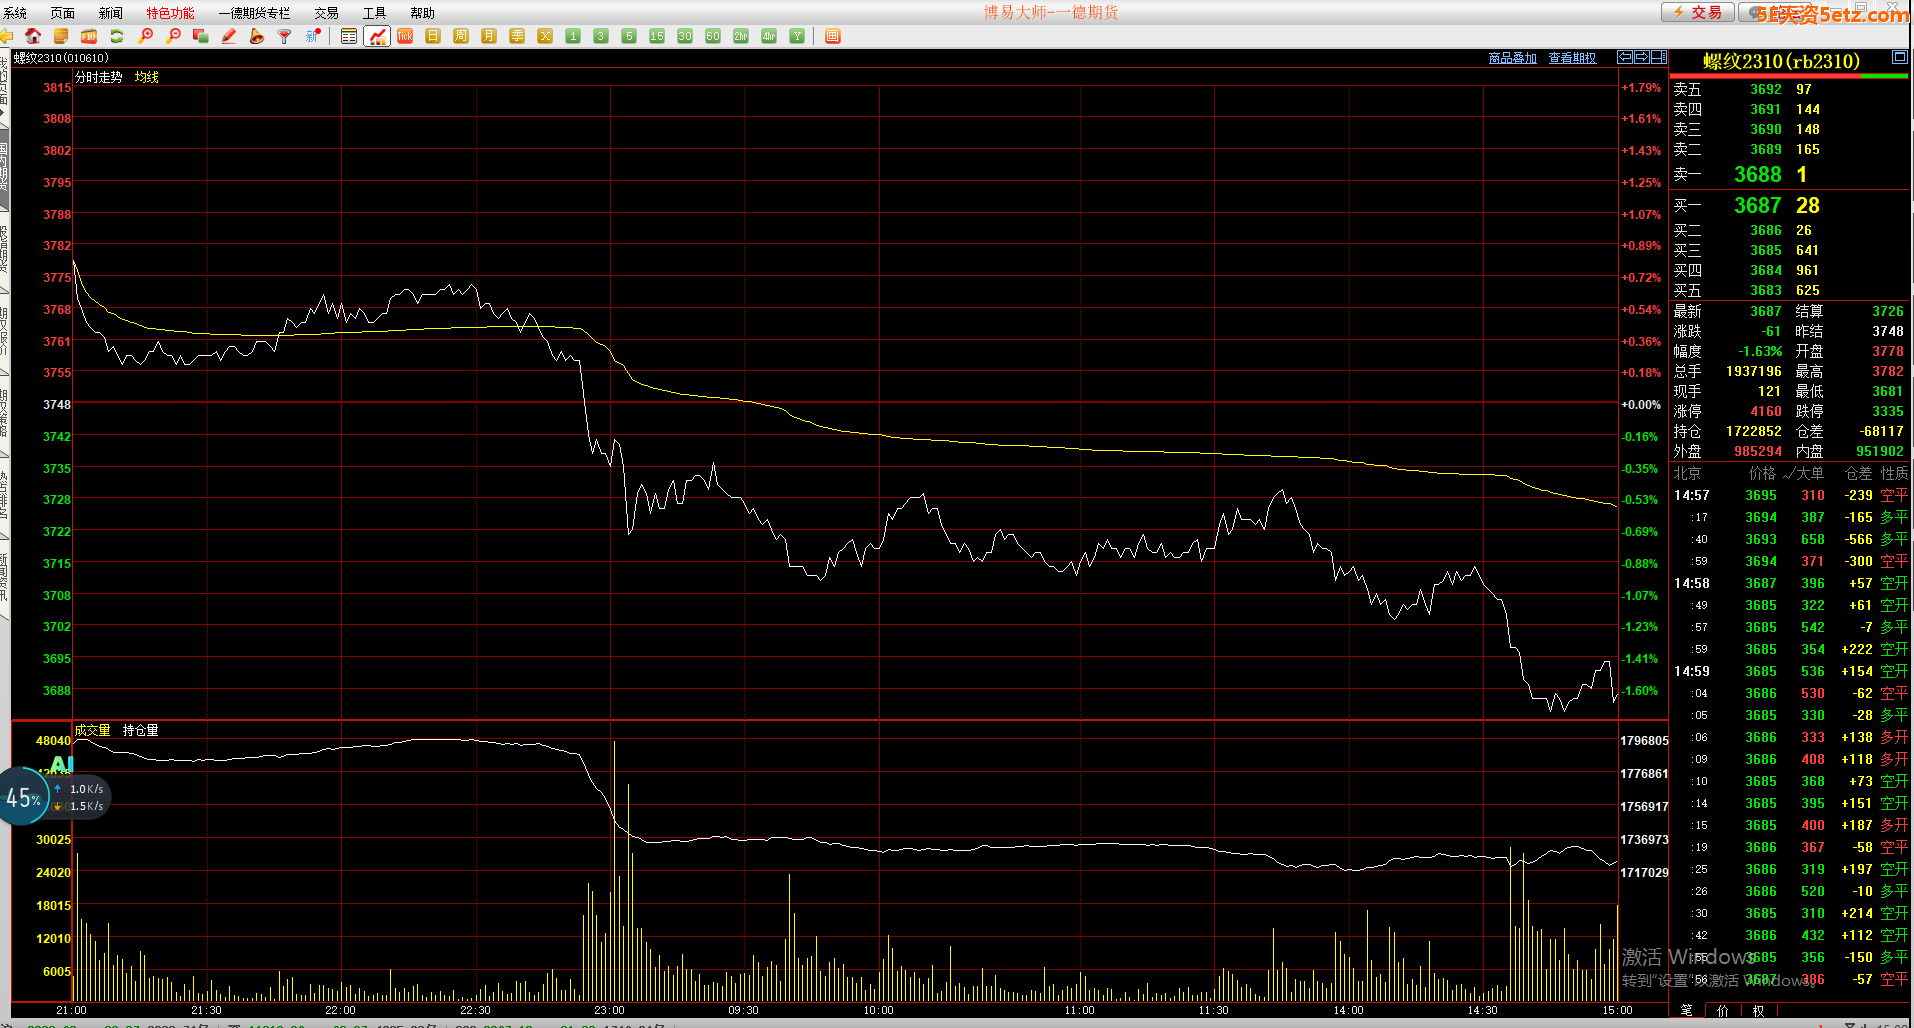The height and width of the screenshot is (1028, 1914).
Task: Toggle the 成交量 volume indicator label
Action: pos(92,730)
